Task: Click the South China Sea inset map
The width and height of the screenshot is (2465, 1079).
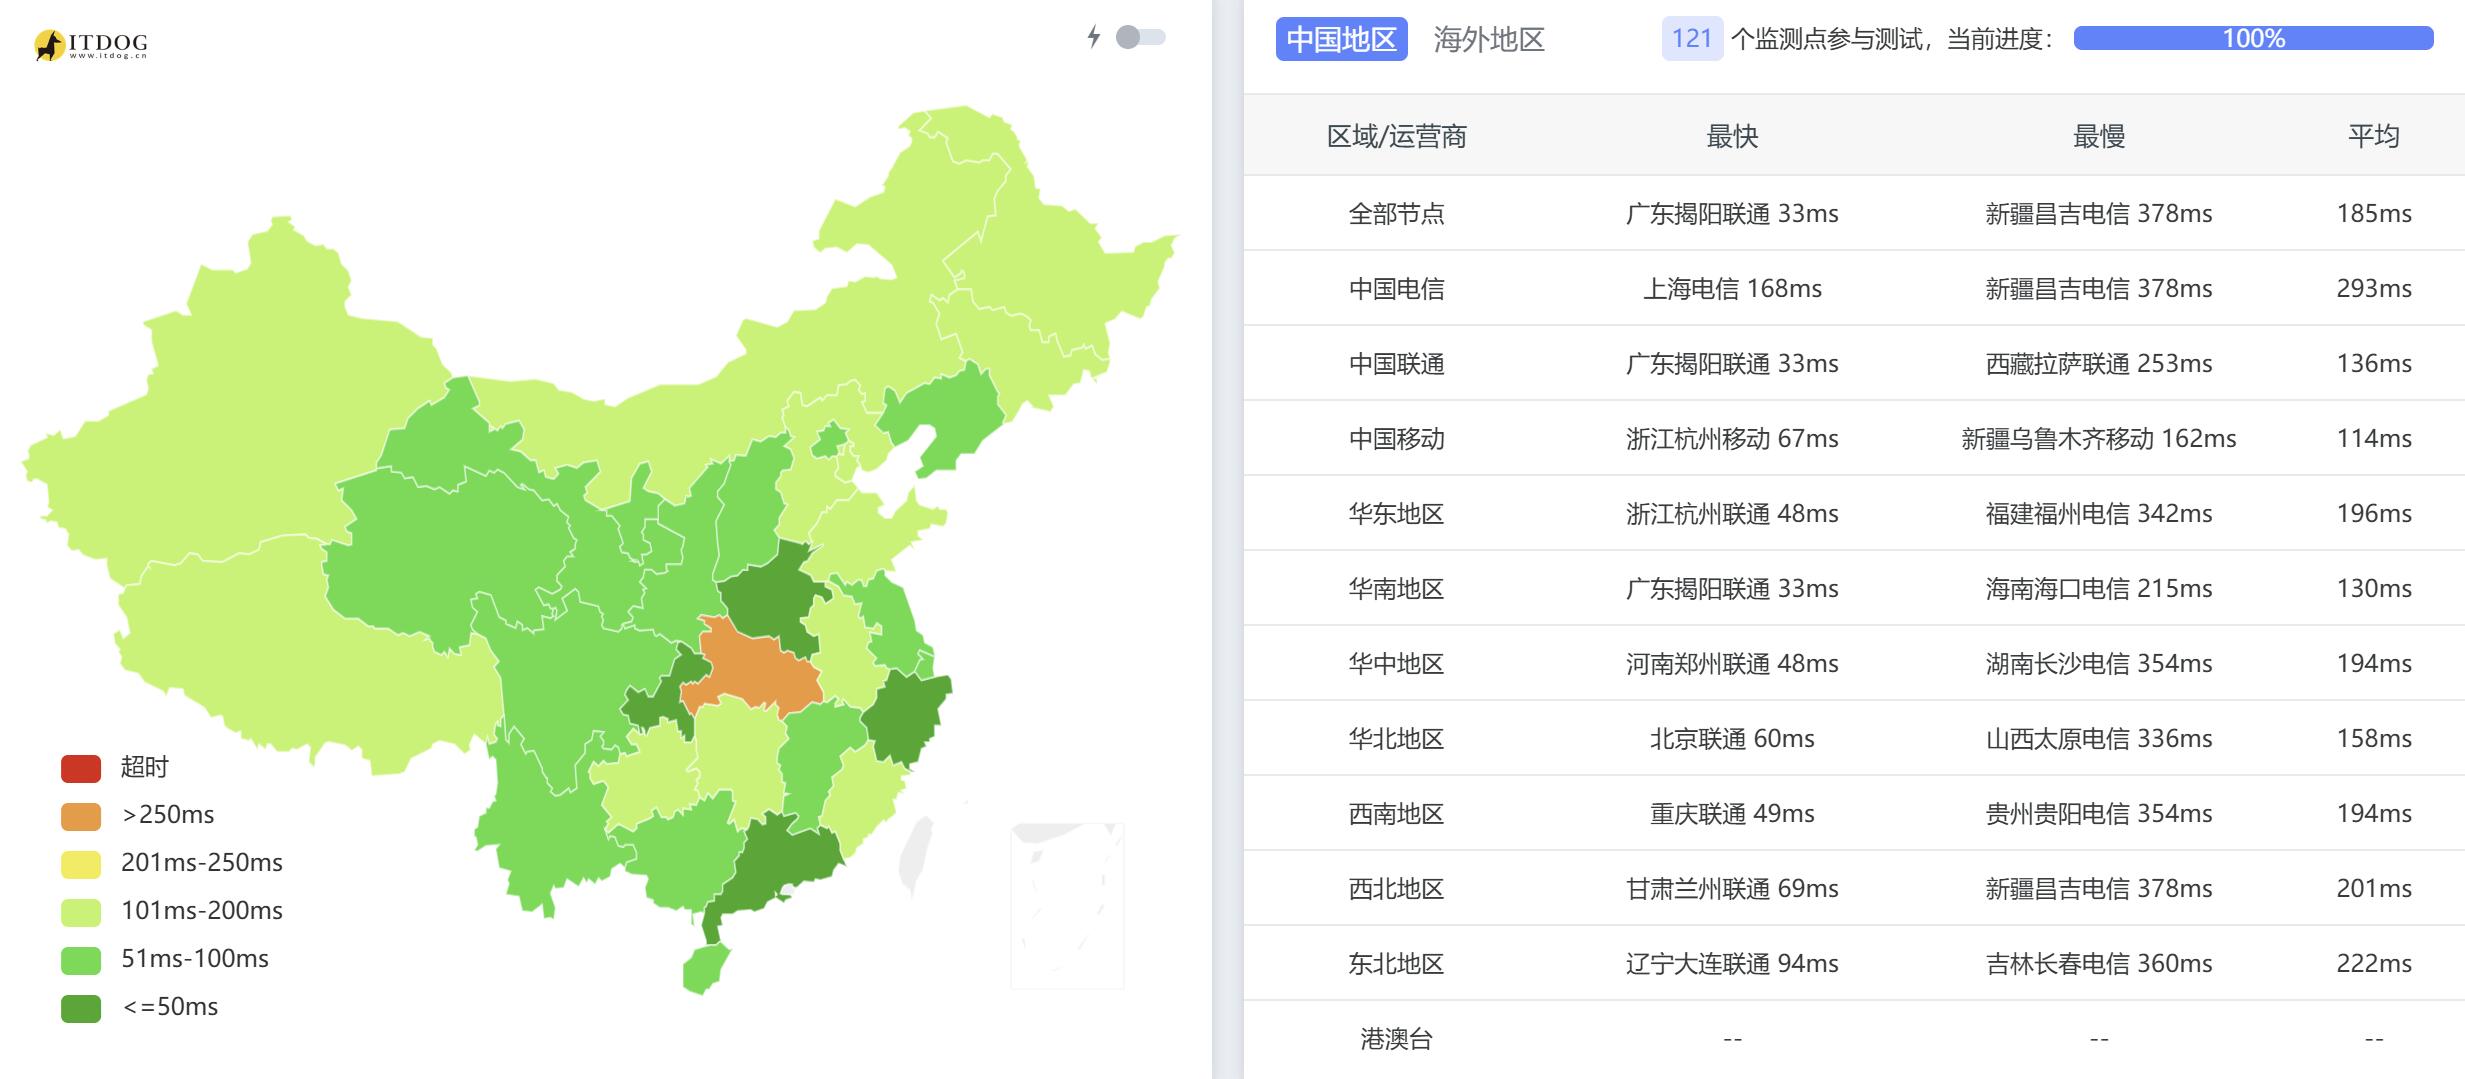Action: pos(1067,905)
